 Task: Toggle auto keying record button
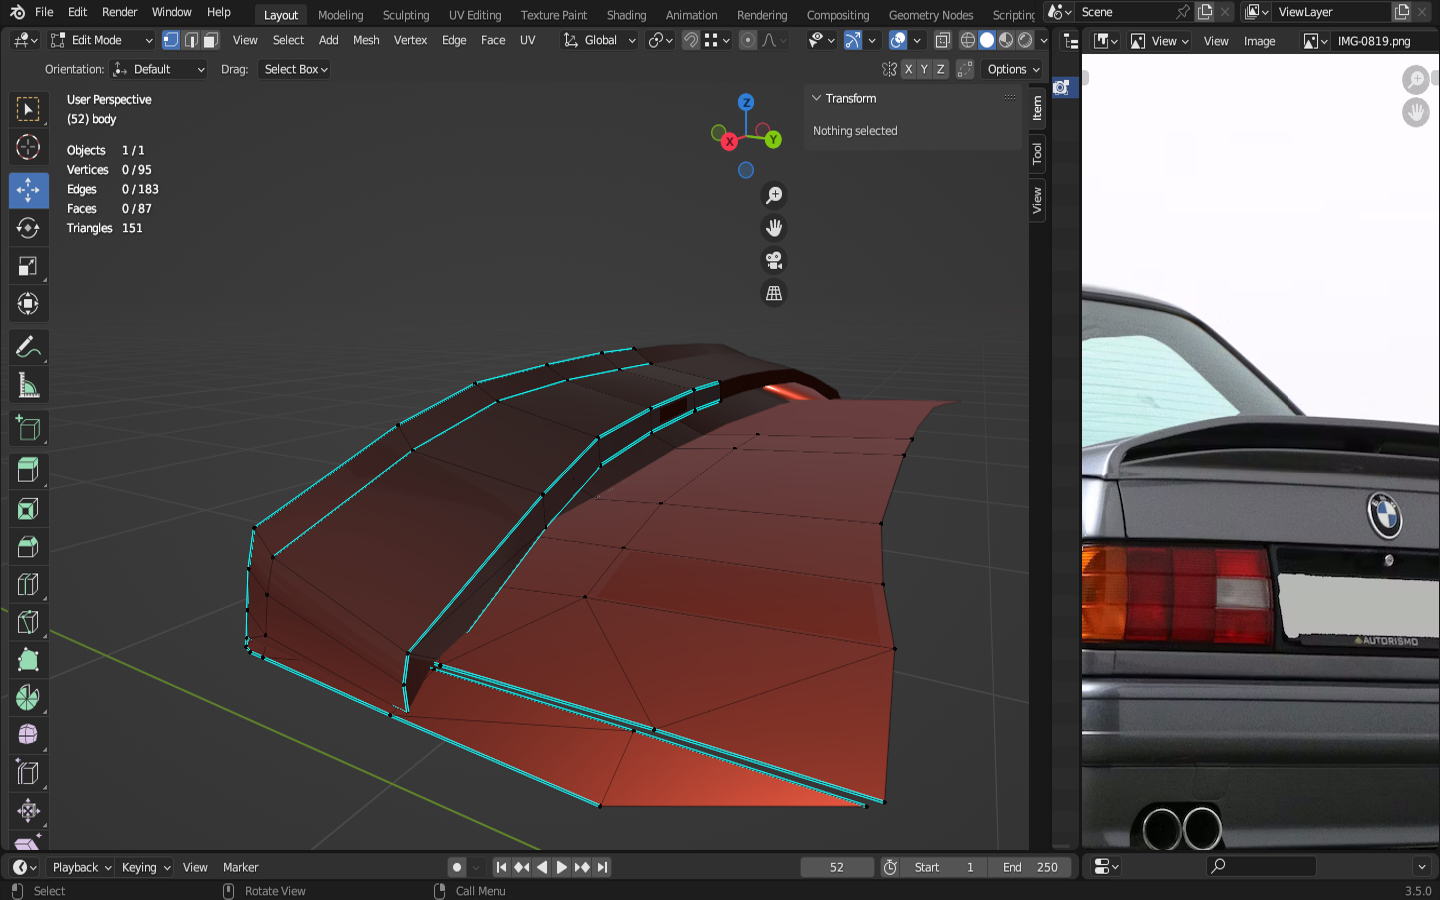tap(457, 867)
